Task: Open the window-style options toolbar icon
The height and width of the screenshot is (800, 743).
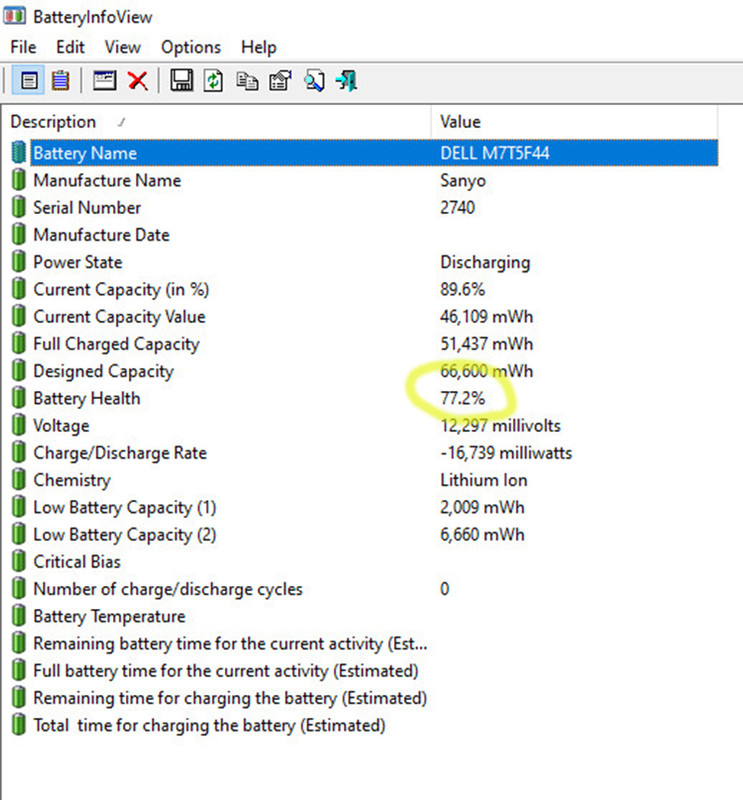Action: coord(105,81)
